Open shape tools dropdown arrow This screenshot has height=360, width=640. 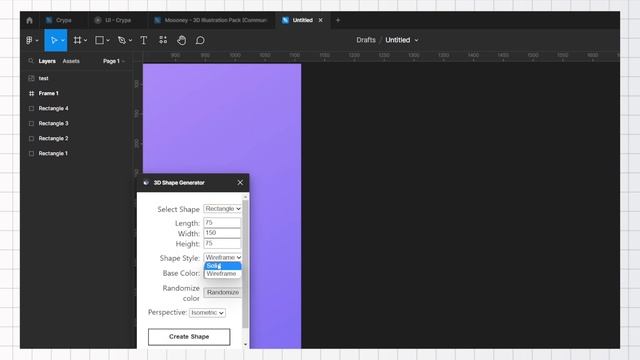click(108, 40)
